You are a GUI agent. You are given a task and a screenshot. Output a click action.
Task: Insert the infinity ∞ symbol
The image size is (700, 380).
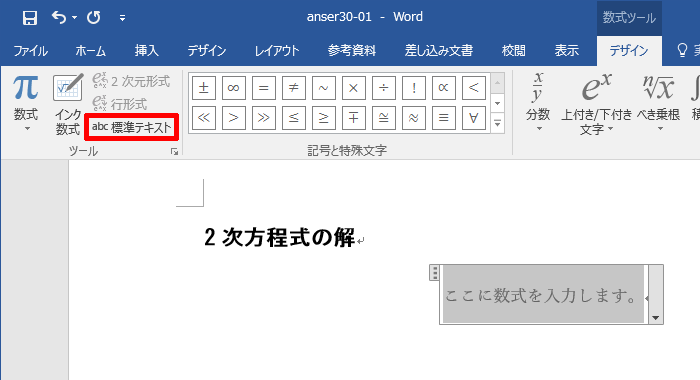pos(233,88)
